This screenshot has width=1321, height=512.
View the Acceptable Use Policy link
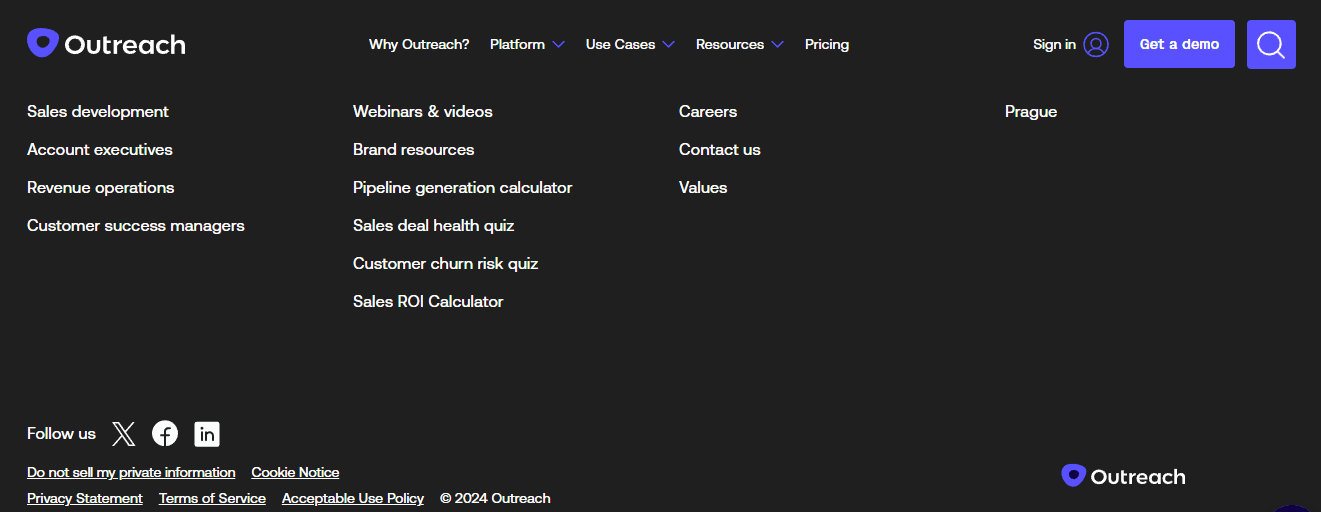(353, 498)
